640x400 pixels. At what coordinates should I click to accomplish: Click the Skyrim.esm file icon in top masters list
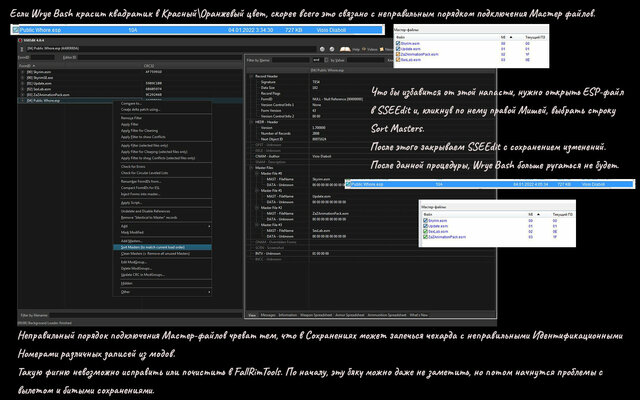[x=397, y=43]
